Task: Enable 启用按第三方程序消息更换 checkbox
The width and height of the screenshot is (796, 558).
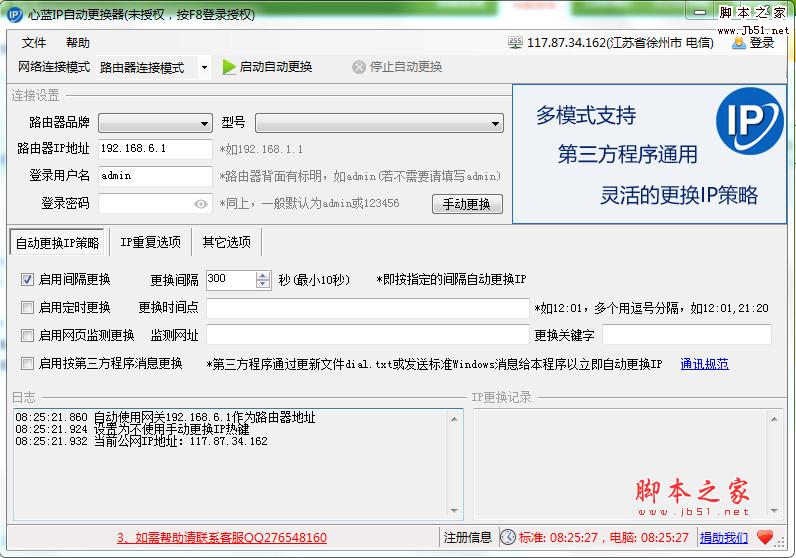Action: click(27, 364)
